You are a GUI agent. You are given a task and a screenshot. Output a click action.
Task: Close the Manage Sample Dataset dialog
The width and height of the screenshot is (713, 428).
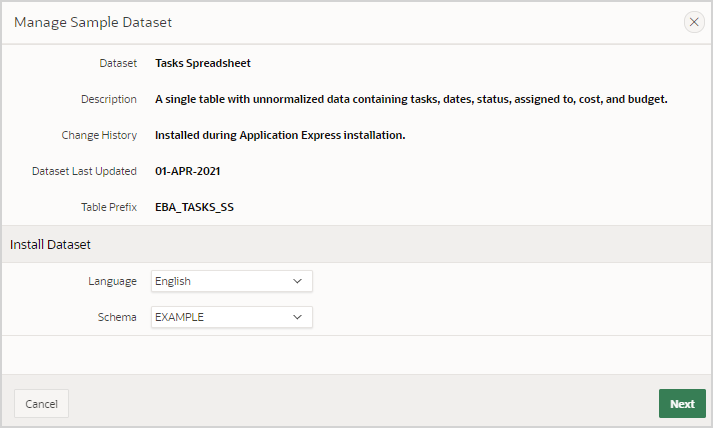[x=694, y=22]
